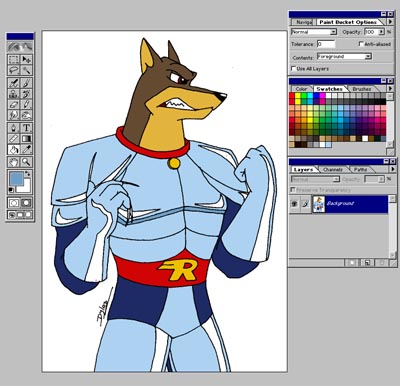
Task: Select the Blur tool
Action: click(14, 115)
